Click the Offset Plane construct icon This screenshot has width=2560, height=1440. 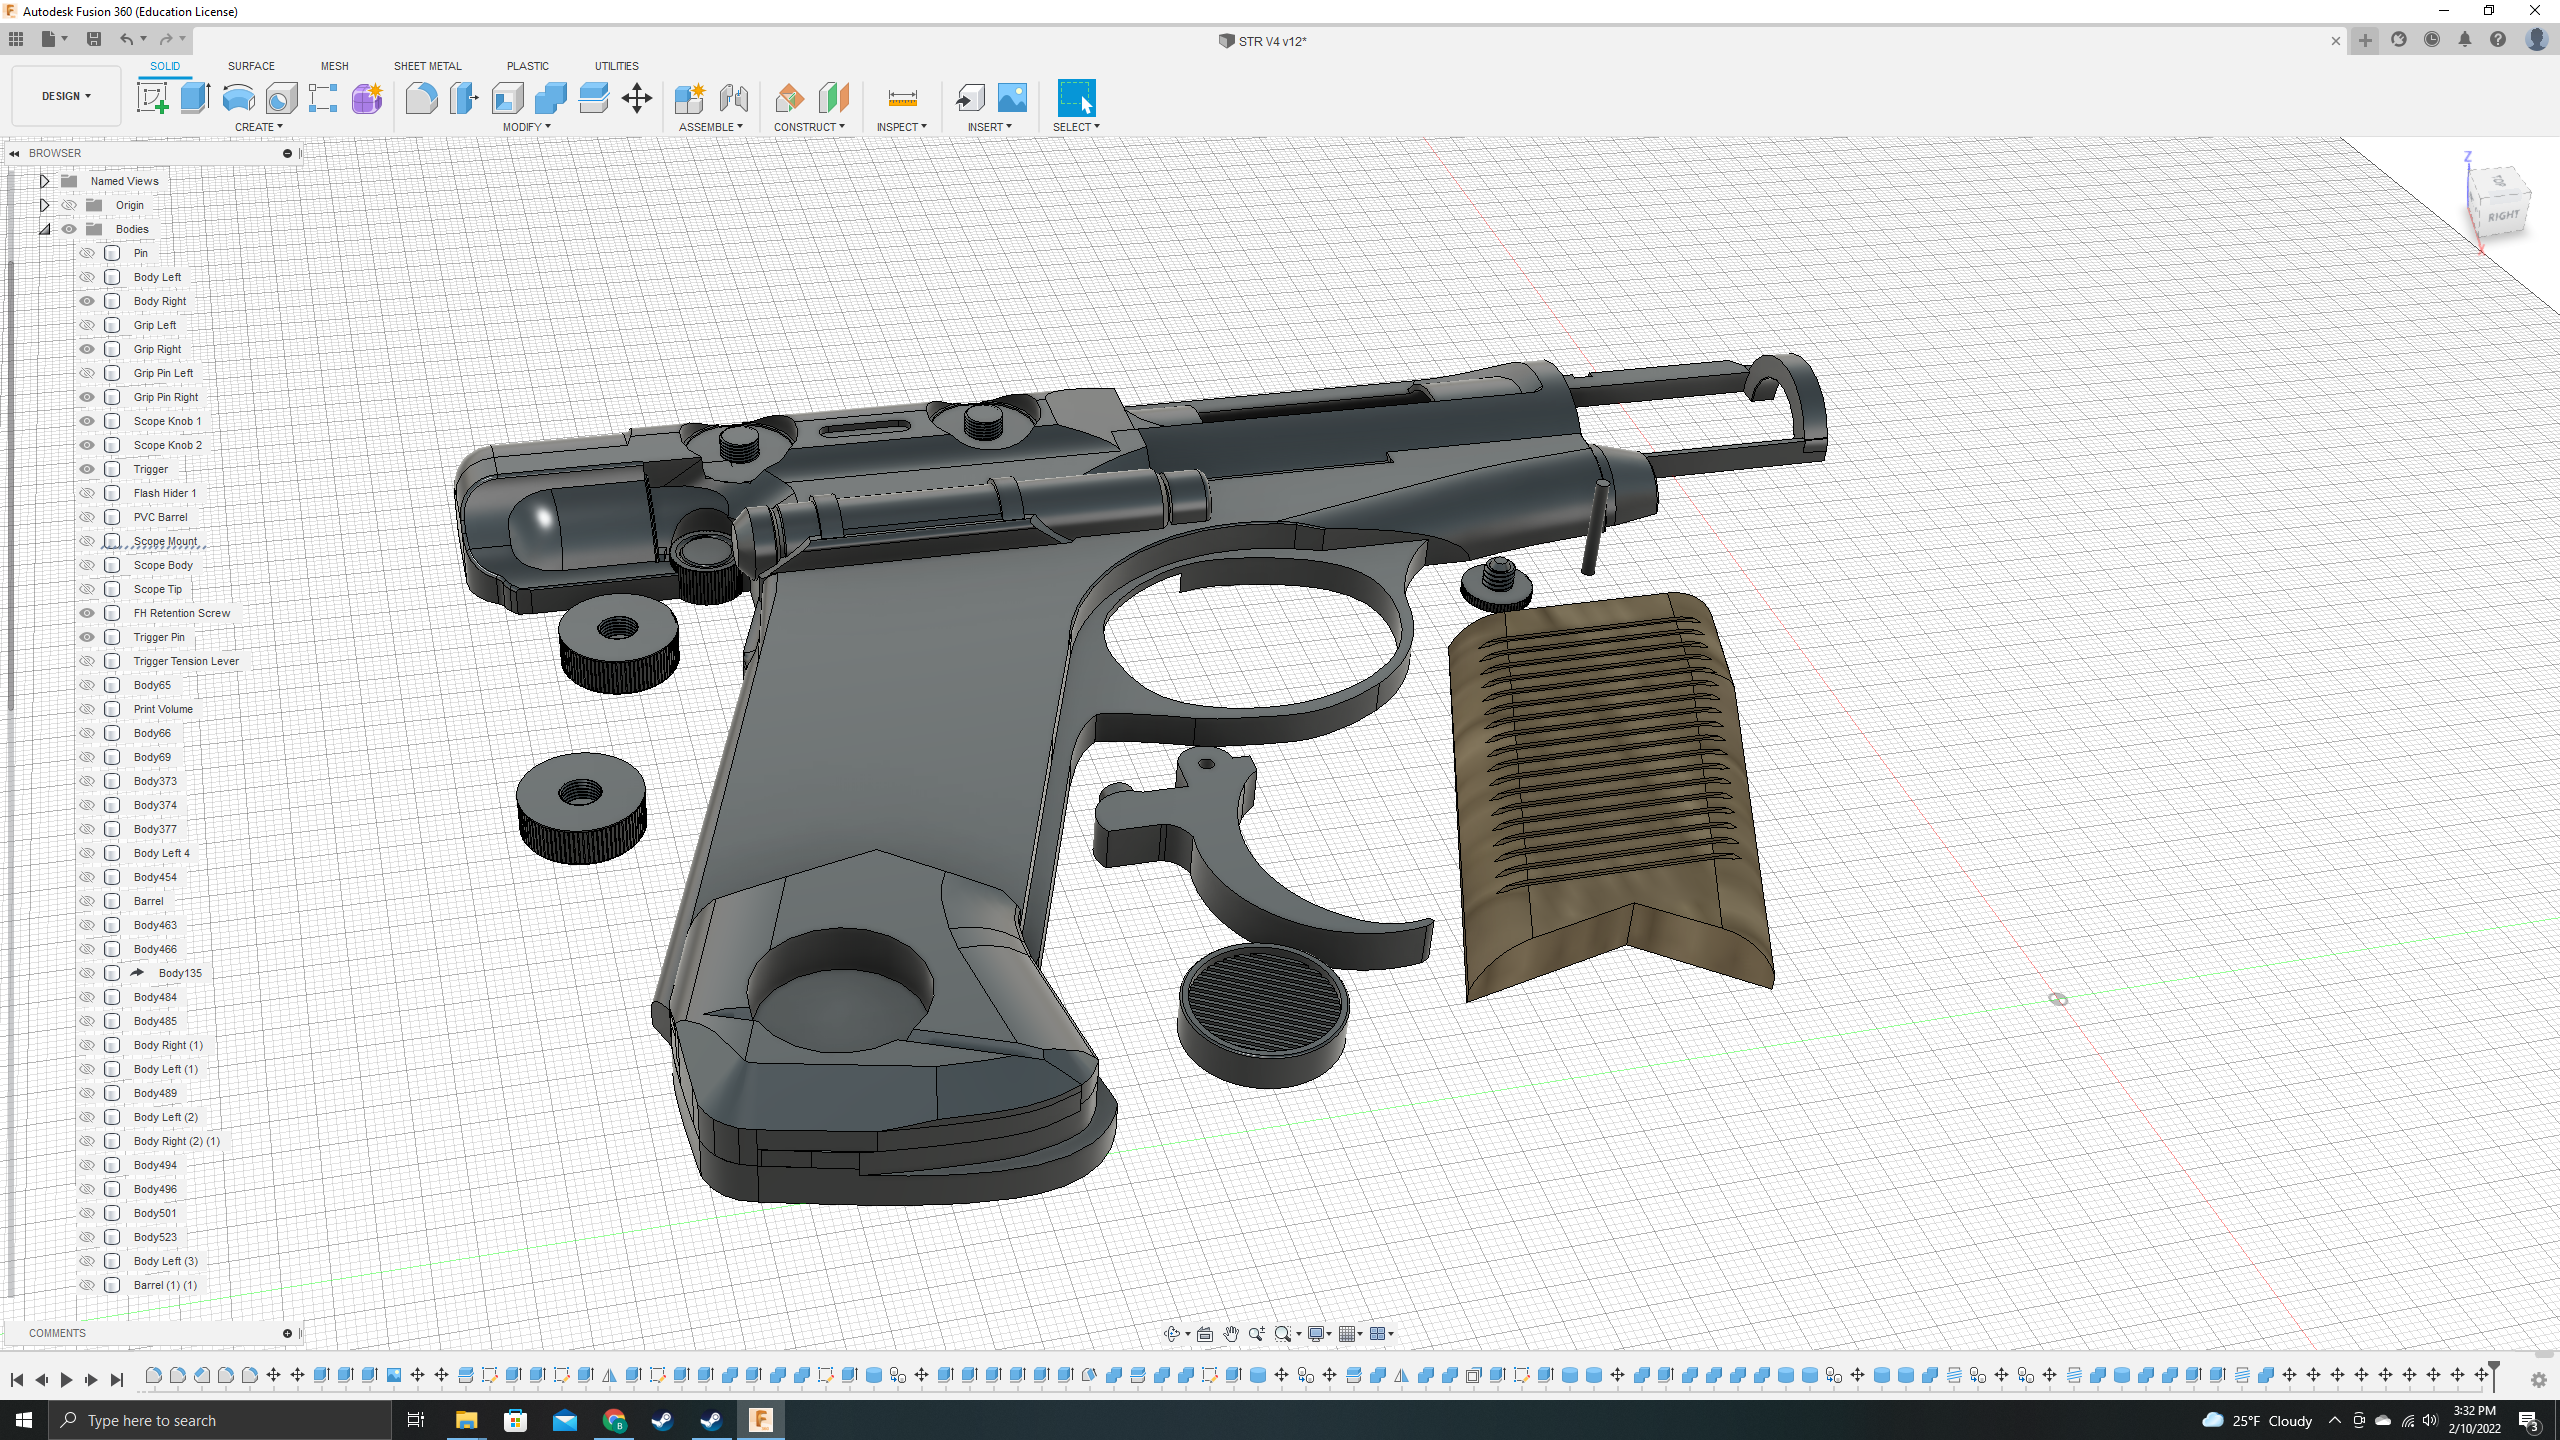tap(789, 98)
